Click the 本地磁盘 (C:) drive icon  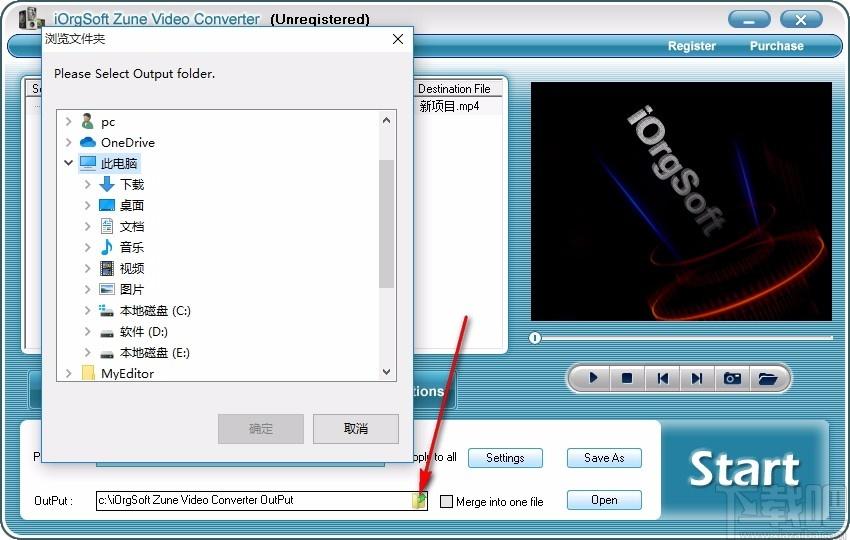[106, 310]
